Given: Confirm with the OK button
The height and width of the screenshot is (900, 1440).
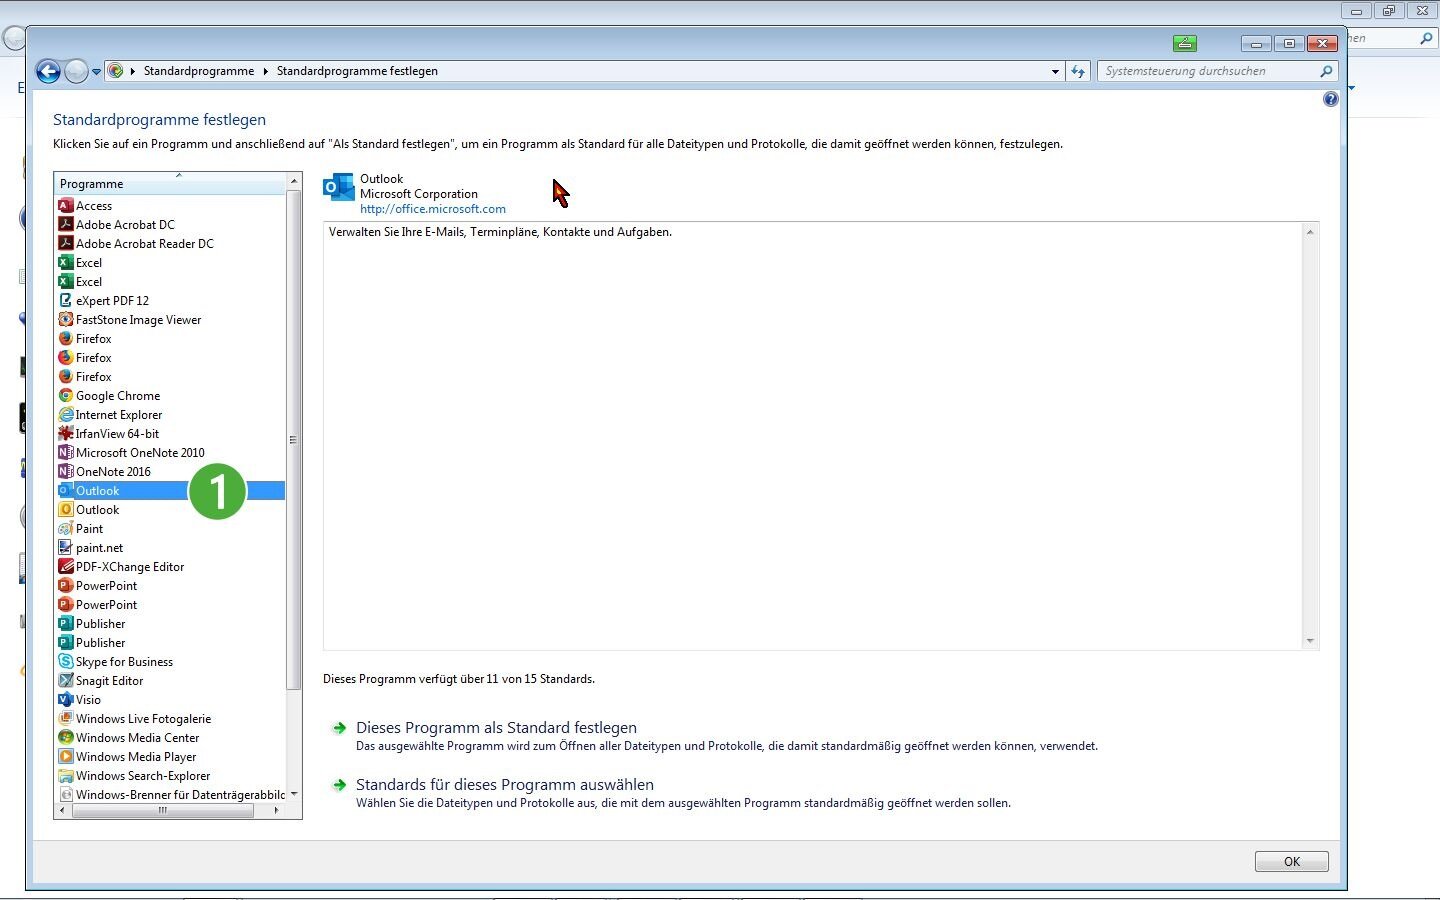Looking at the screenshot, I should tap(1292, 861).
